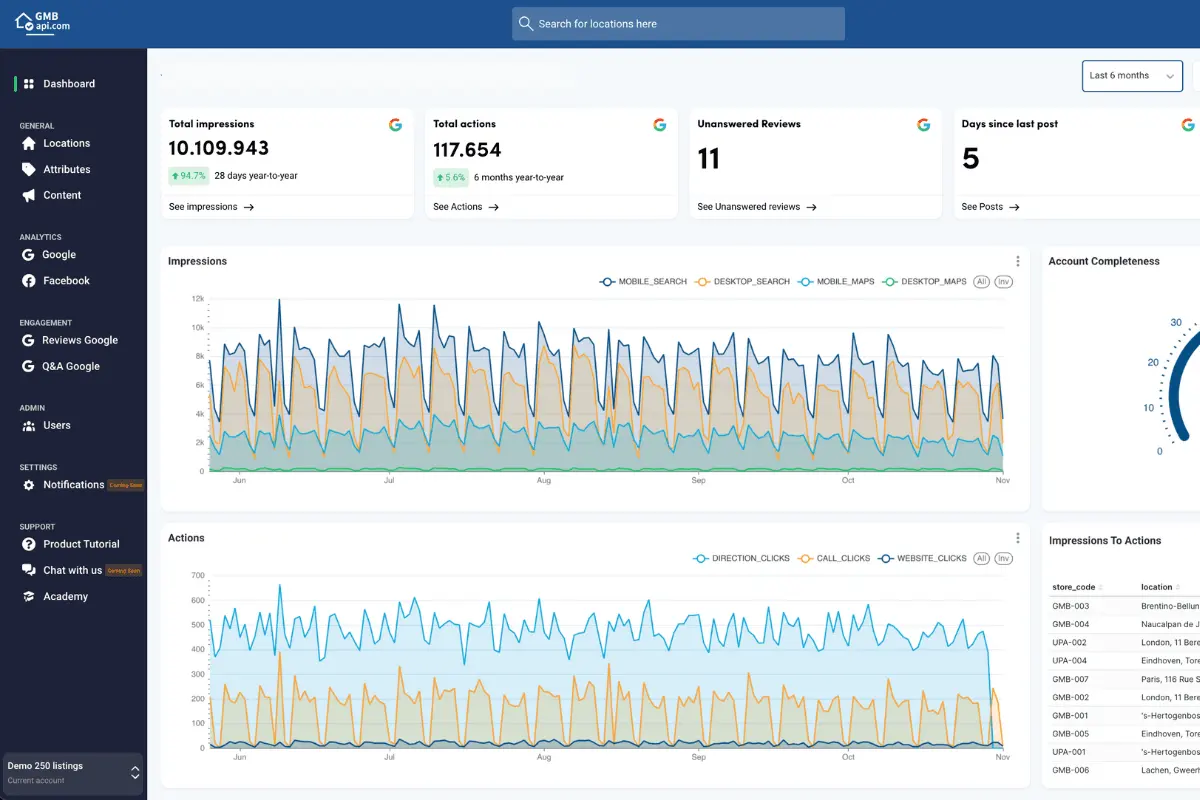
Task: Click the Facebook icon in sidebar
Action: click(x=29, y=281)
